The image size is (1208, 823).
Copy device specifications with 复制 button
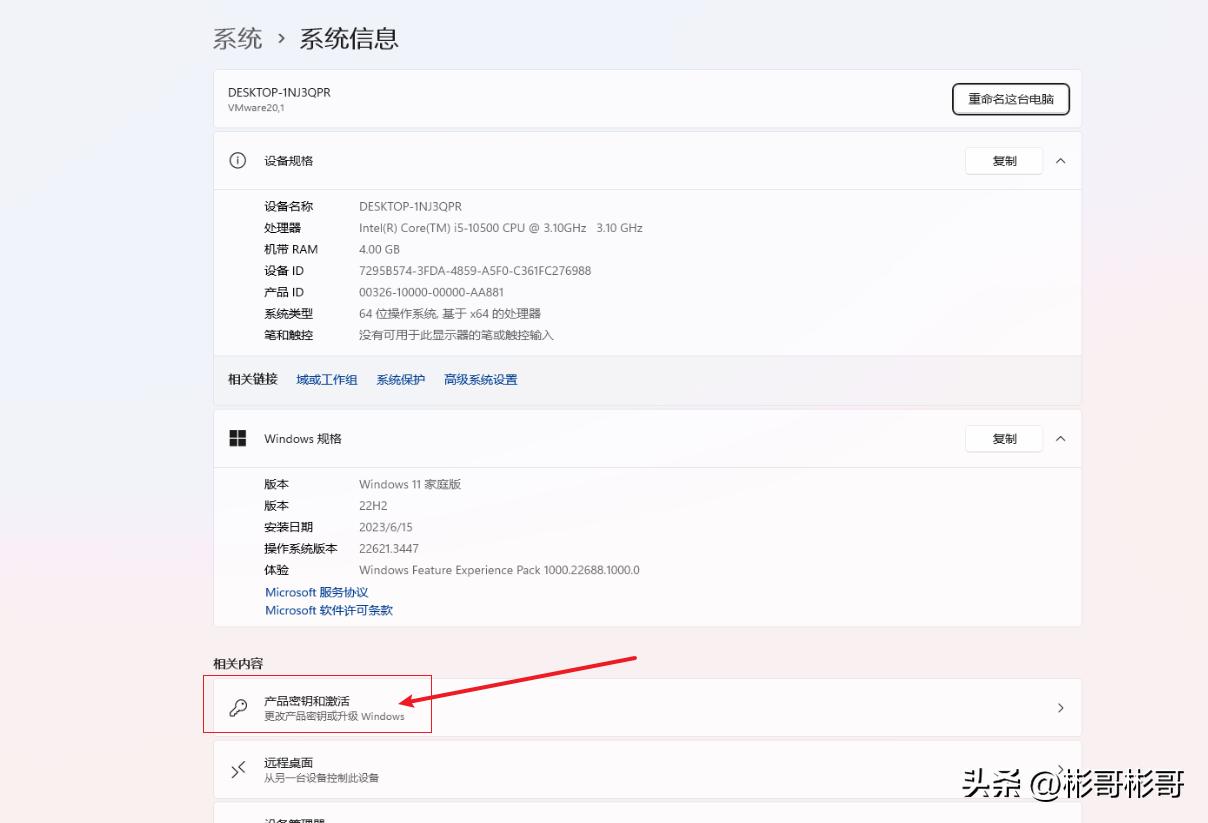pos(1004,161)
